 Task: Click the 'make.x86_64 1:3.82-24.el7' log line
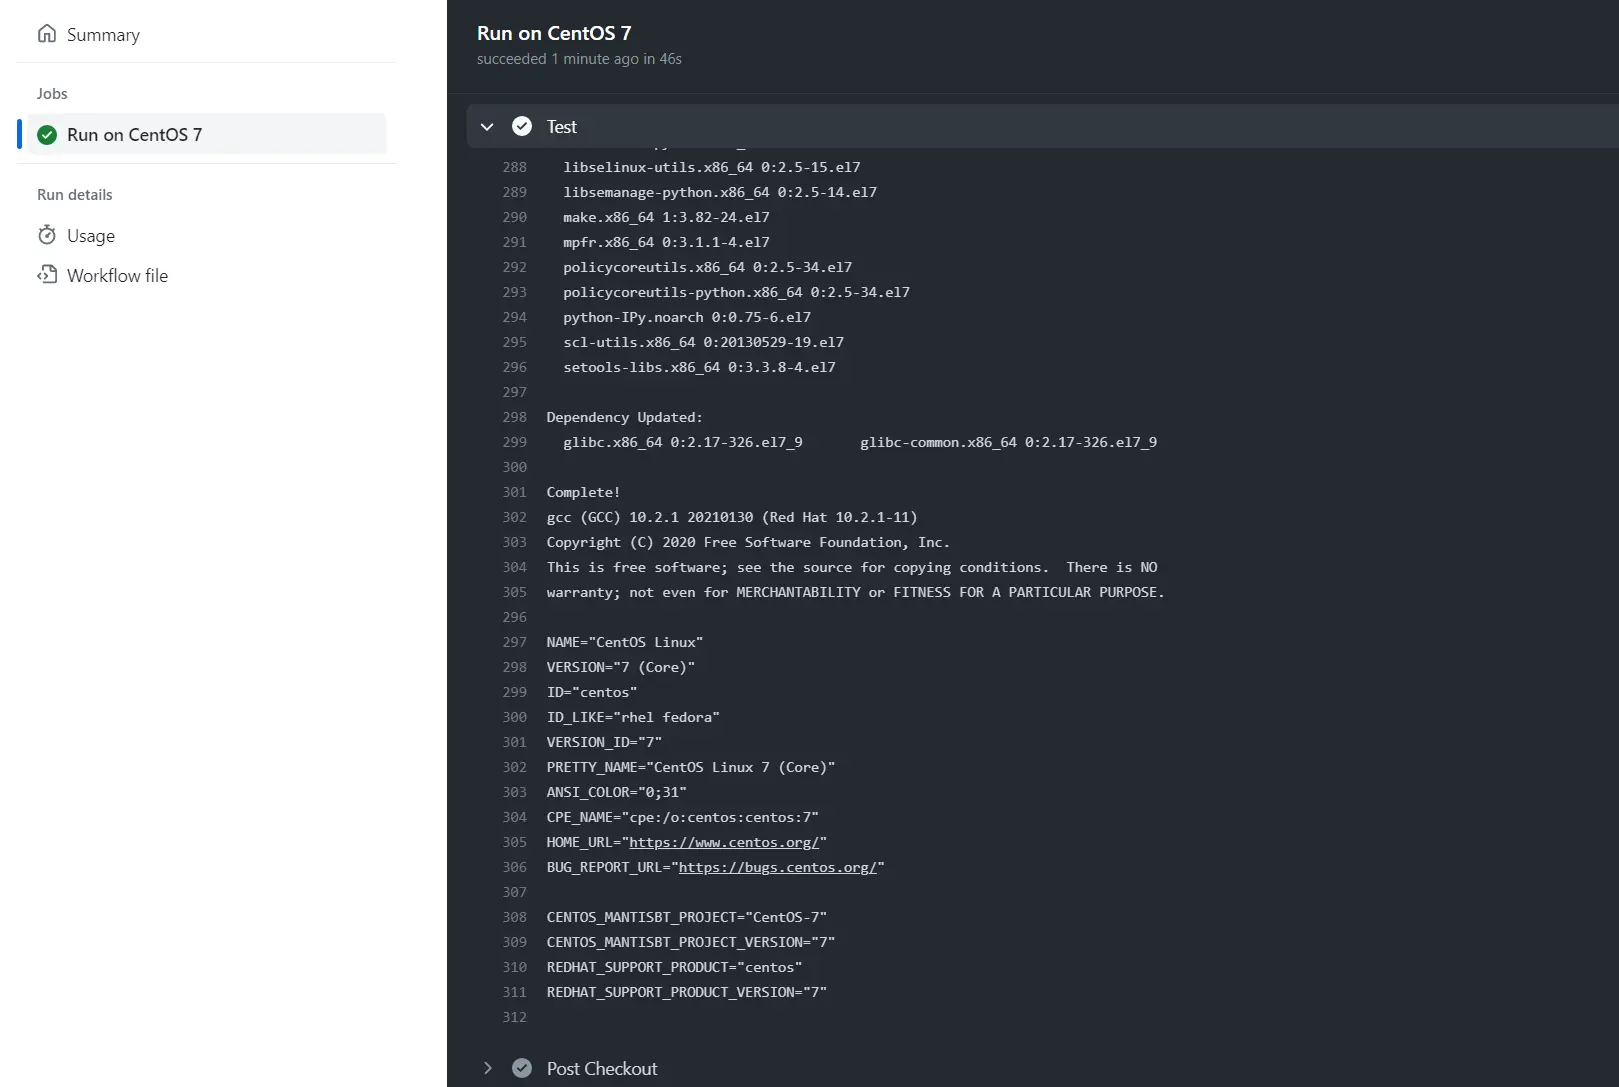(666, 217)
